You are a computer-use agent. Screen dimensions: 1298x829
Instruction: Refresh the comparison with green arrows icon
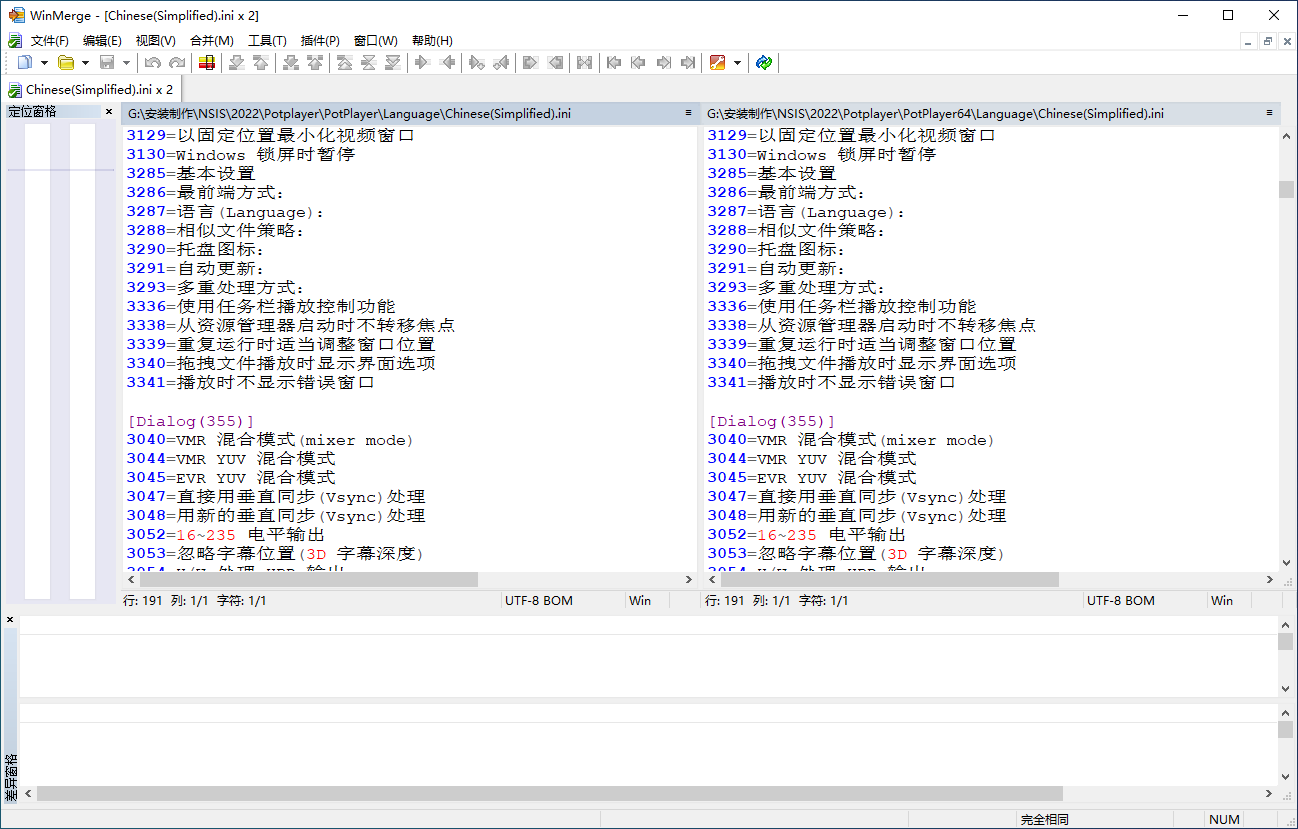pos(764,63)
